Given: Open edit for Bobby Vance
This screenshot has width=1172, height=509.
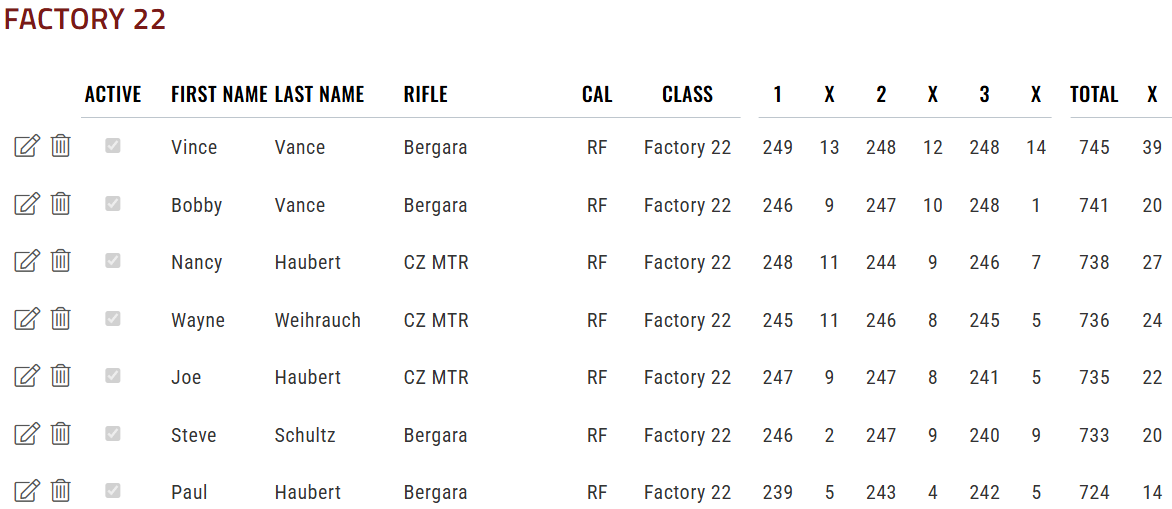Looking at the screenshot, I should [27, 203].
